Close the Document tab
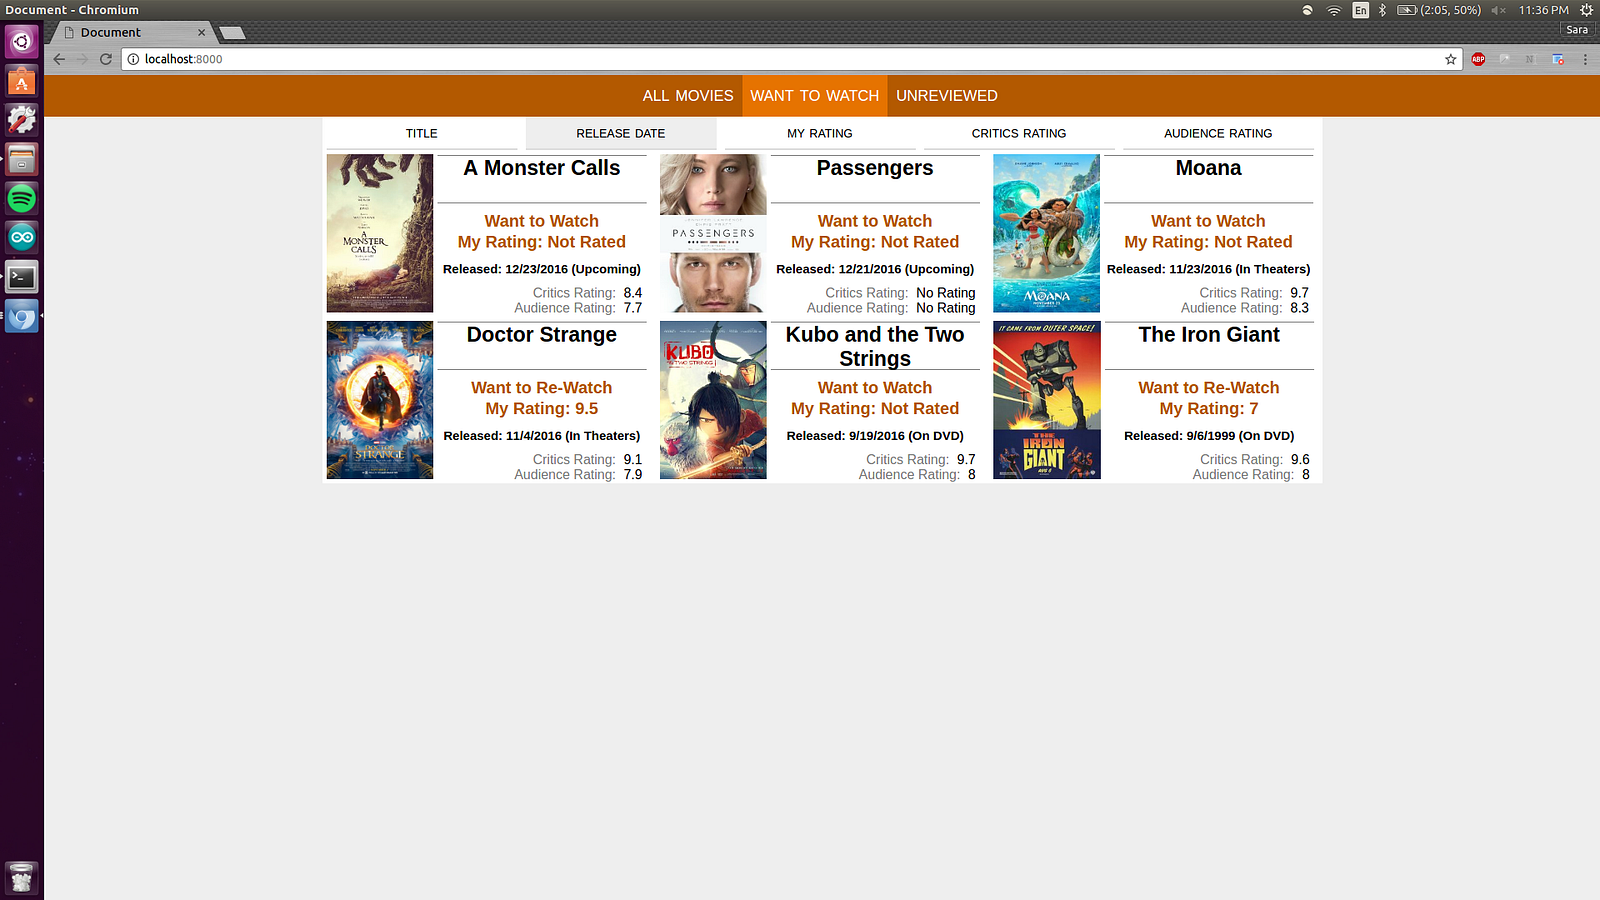Viewport: 1600px width, 900px height. tap(201, 32)
